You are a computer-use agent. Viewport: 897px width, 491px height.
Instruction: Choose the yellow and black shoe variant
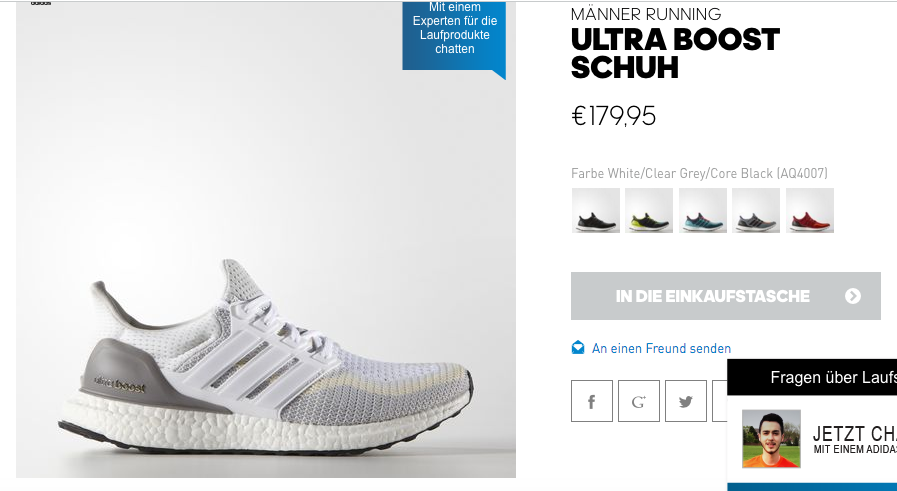point(649,211)
